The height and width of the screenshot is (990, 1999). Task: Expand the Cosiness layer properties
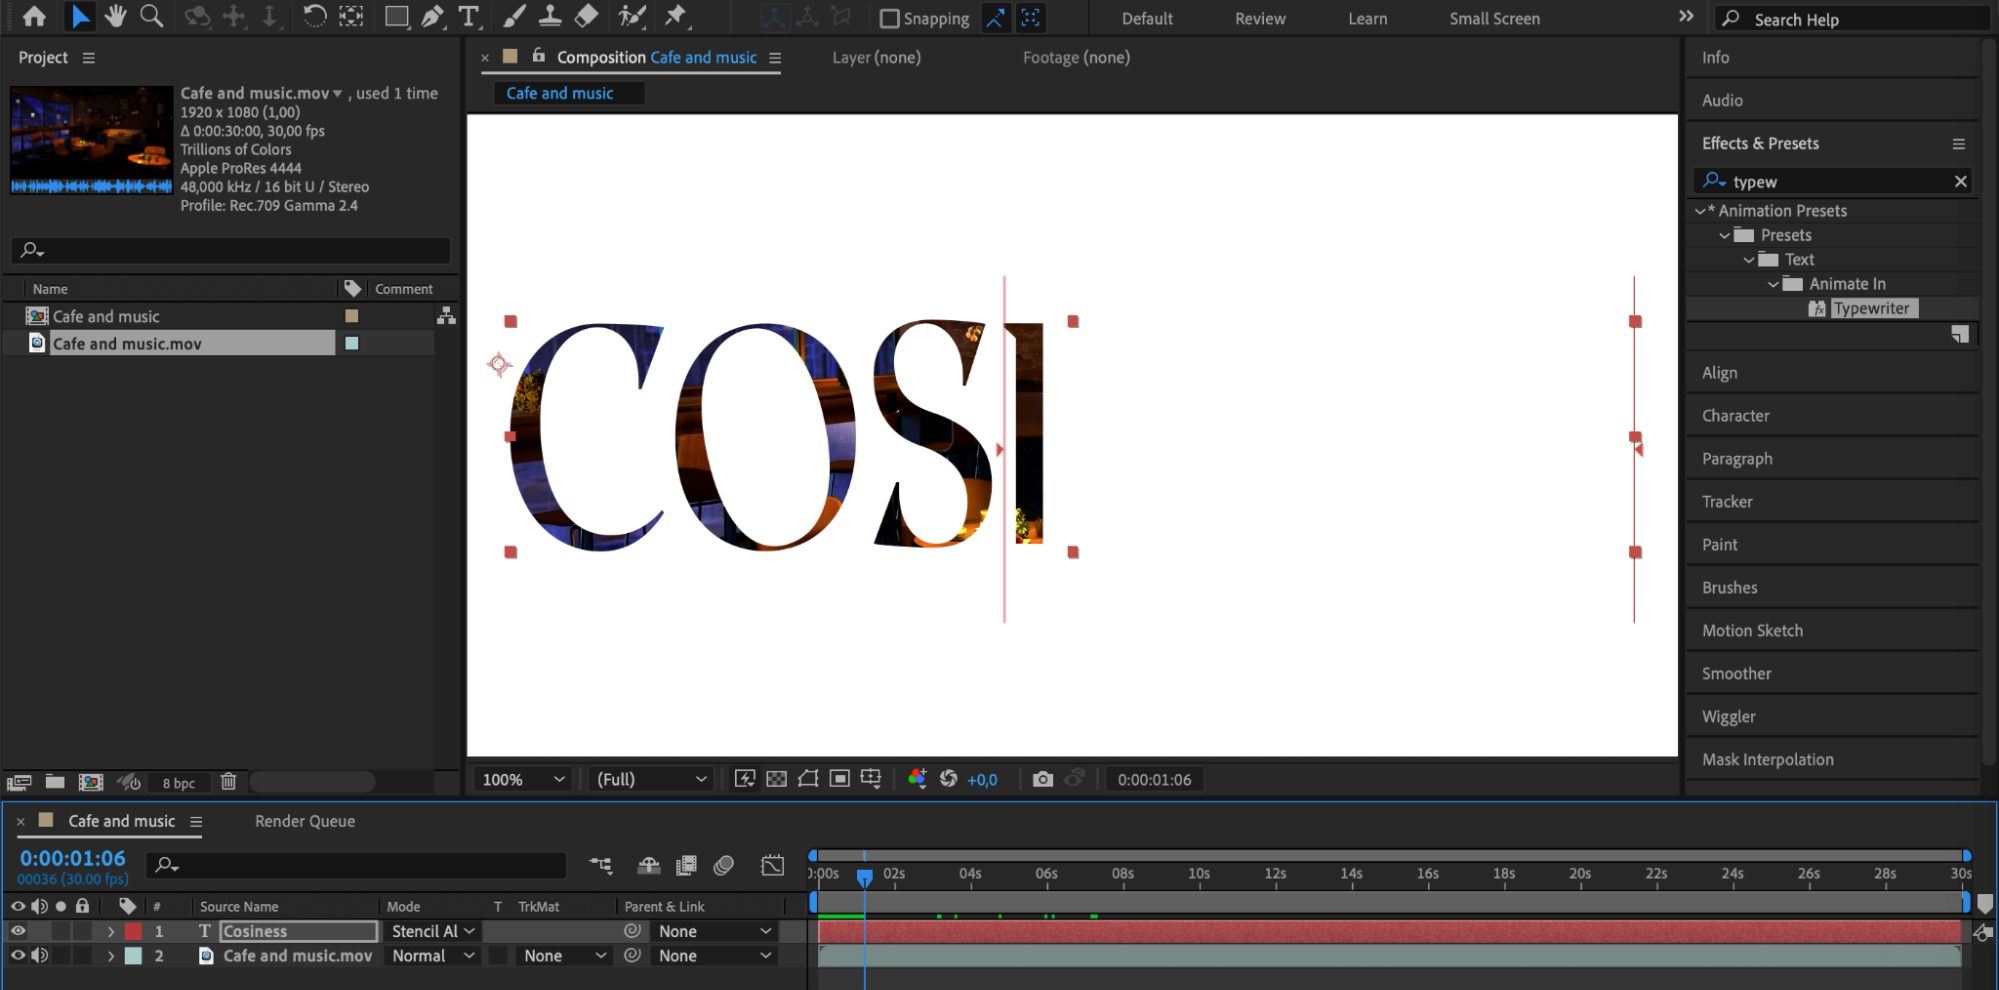point(111,931)
